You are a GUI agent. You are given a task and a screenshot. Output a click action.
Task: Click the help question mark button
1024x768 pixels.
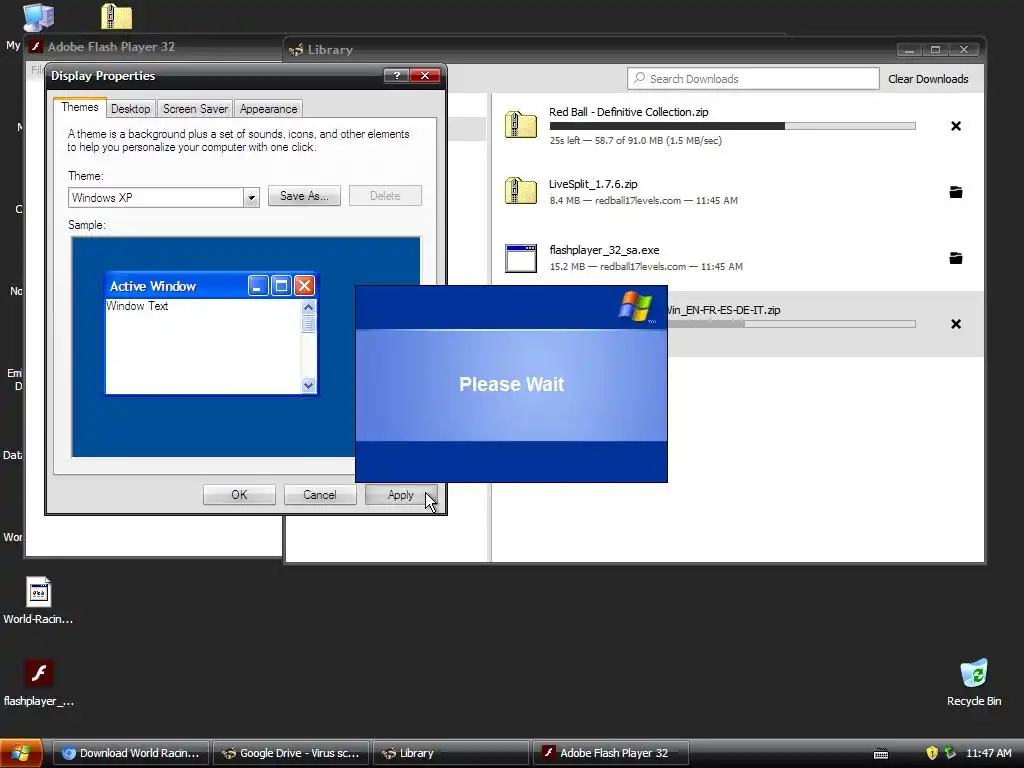pos(396,76)
